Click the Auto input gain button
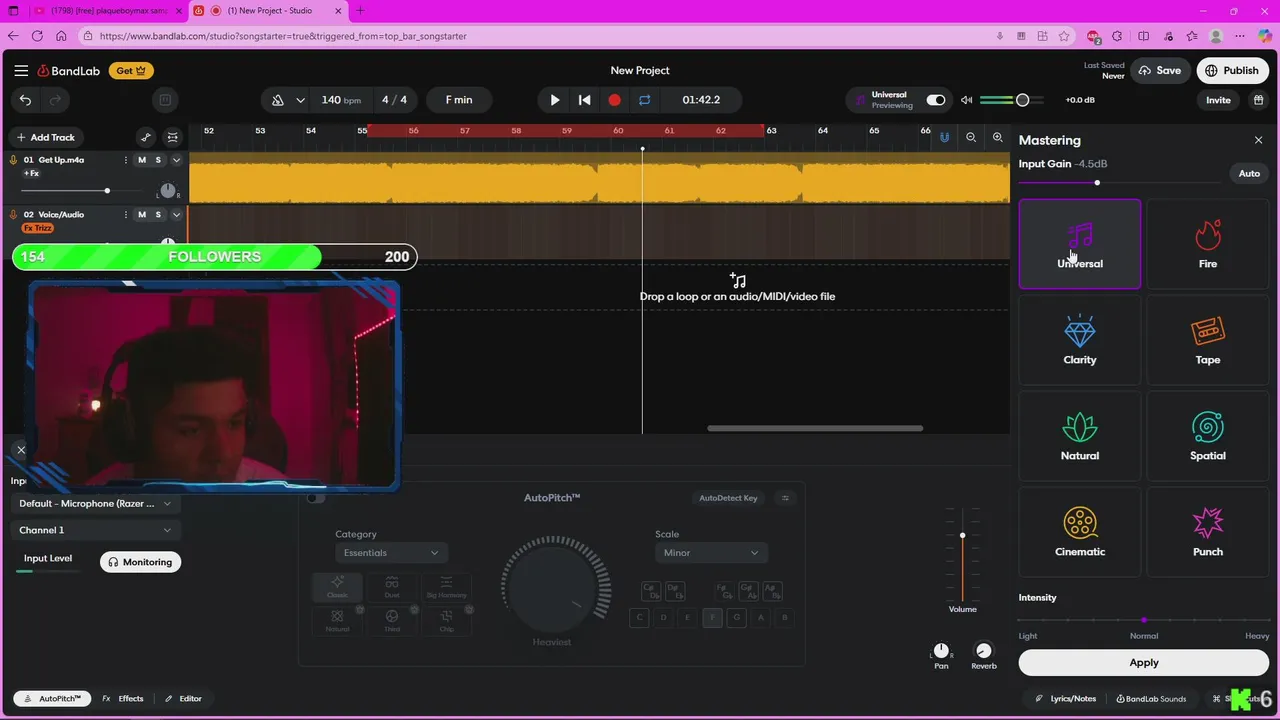1280x720 pixels. [x=1249, y=173]
